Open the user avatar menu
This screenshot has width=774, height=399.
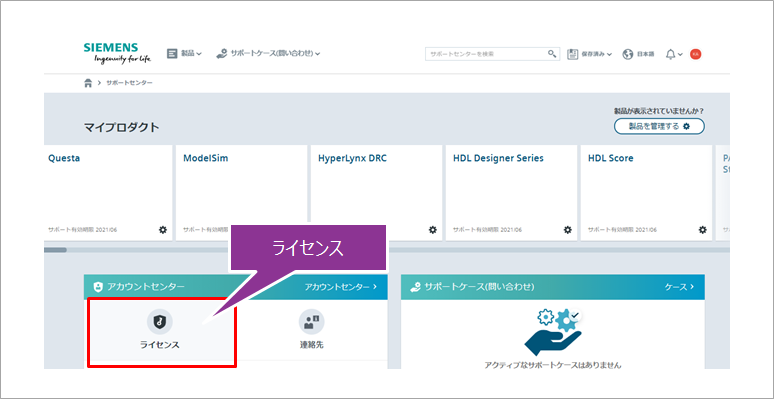click(696, 54)
